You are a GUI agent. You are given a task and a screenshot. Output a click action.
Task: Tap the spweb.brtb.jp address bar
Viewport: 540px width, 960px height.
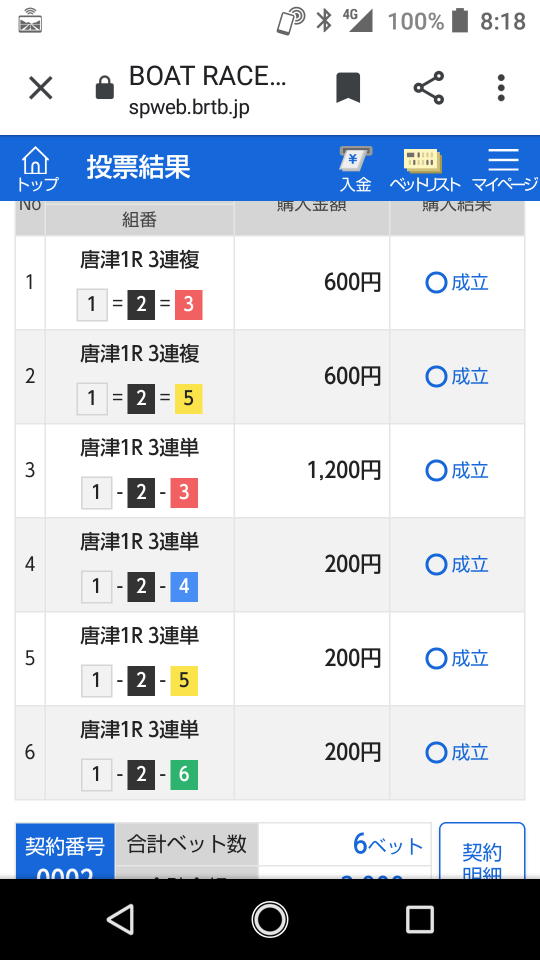pyautogui.click(x=189, y=108)
